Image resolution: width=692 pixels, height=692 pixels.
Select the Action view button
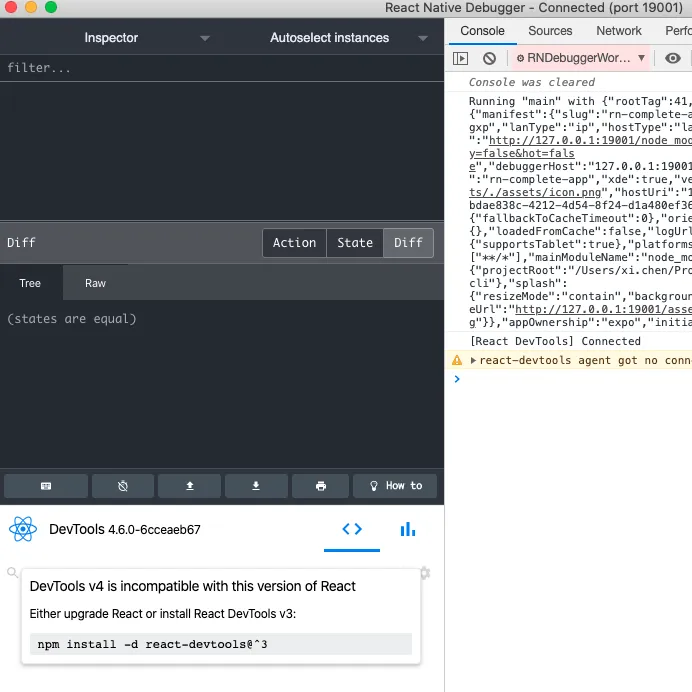coord(294,243)
